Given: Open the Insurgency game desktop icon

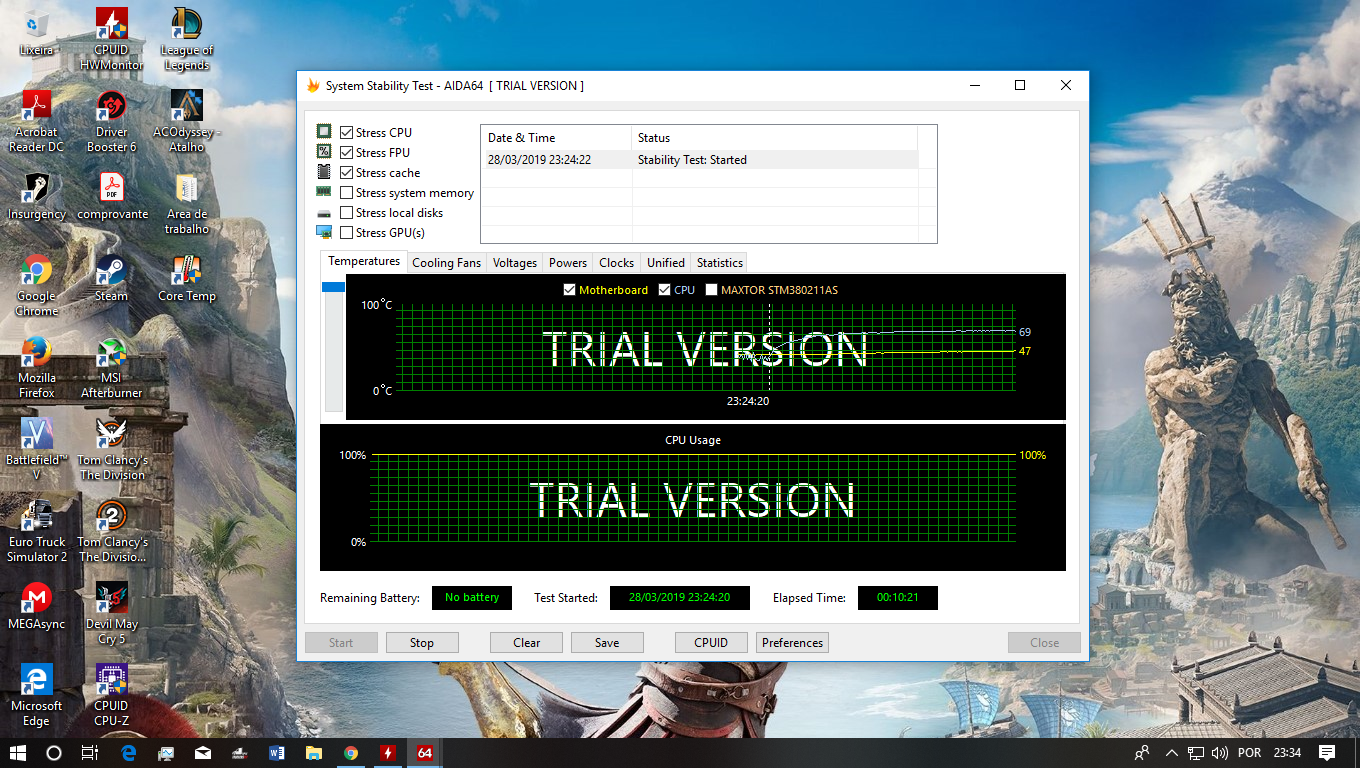Looking at the screenshot, I should click(36, 196).
